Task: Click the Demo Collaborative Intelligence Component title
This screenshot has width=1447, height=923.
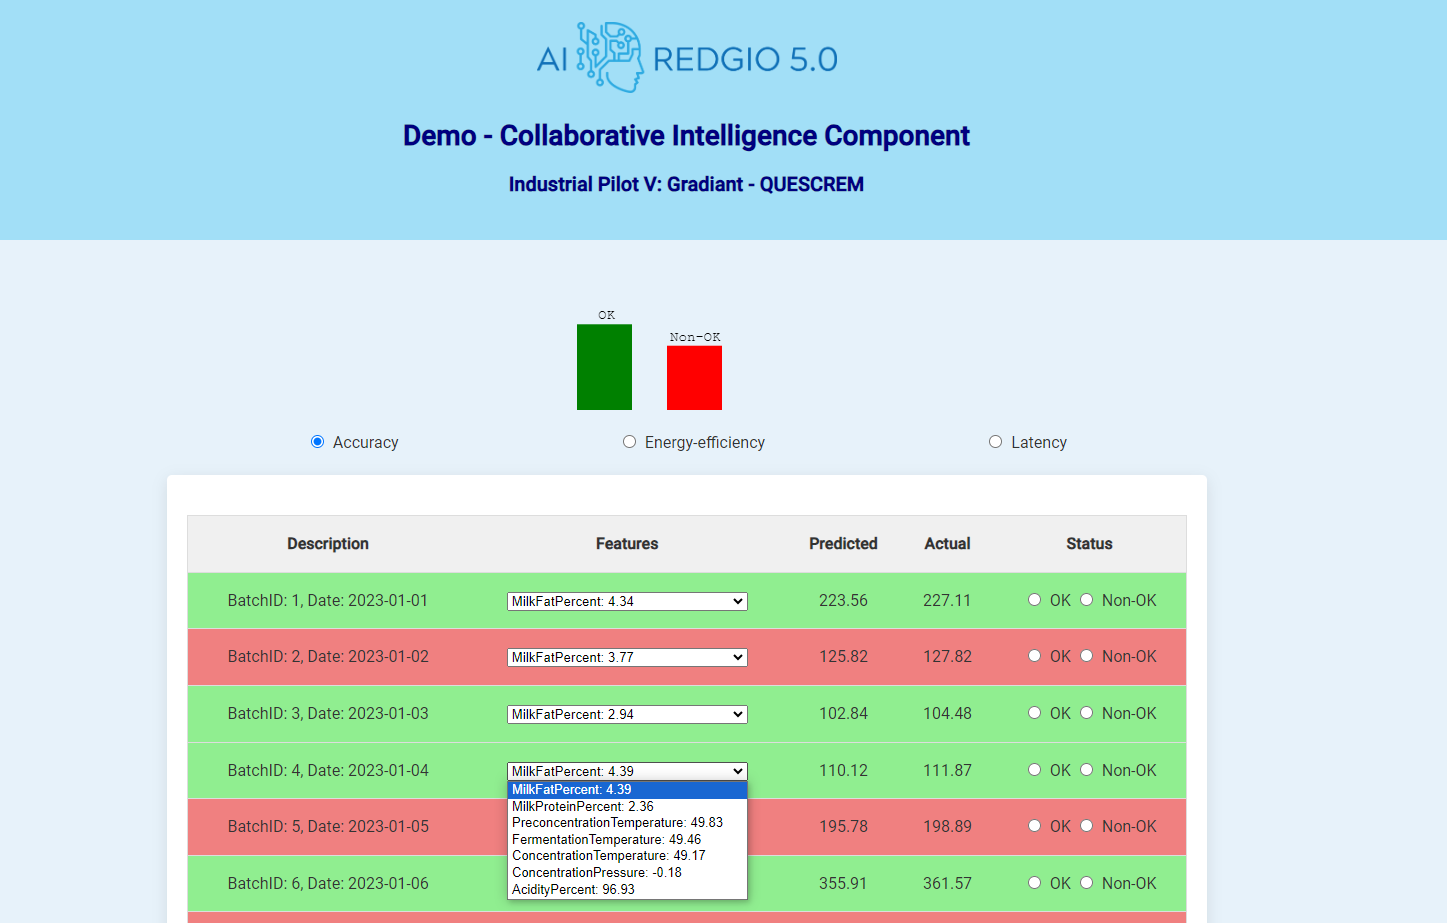Action: 686,136
